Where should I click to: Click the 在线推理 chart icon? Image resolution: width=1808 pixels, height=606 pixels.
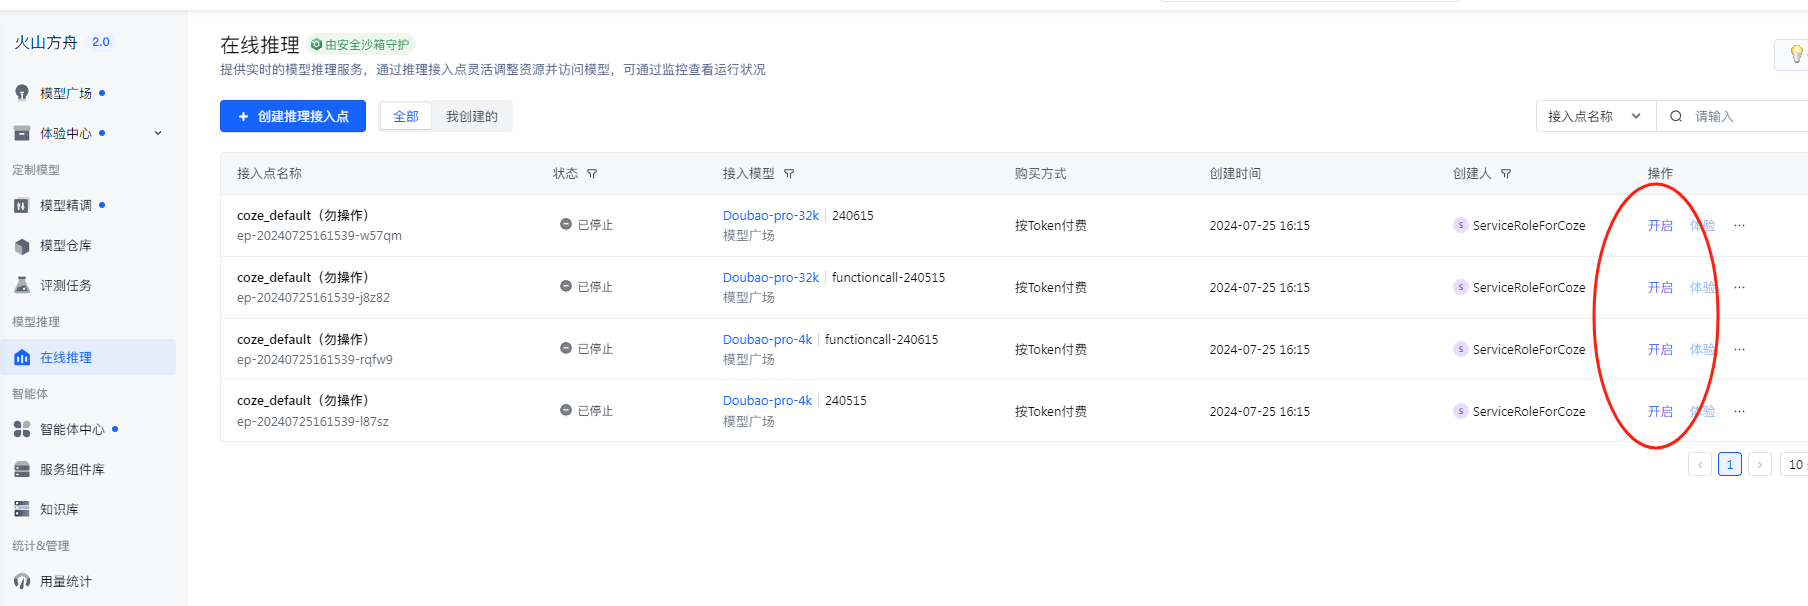pos(22,357)
